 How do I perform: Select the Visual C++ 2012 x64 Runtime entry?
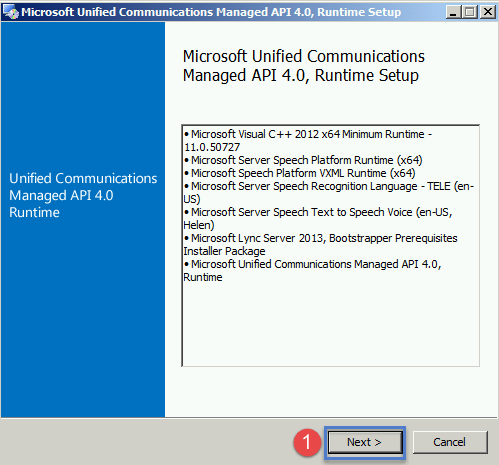pyautogui.click(x=308, y=140)
